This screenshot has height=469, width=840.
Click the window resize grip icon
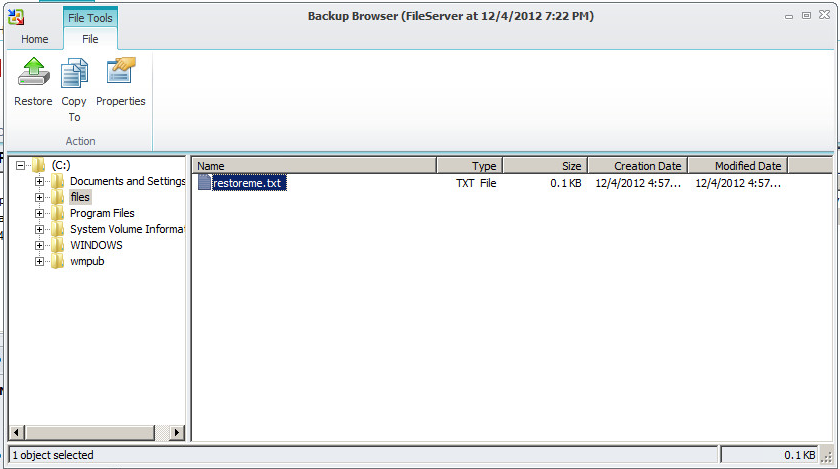coord(827,456)
